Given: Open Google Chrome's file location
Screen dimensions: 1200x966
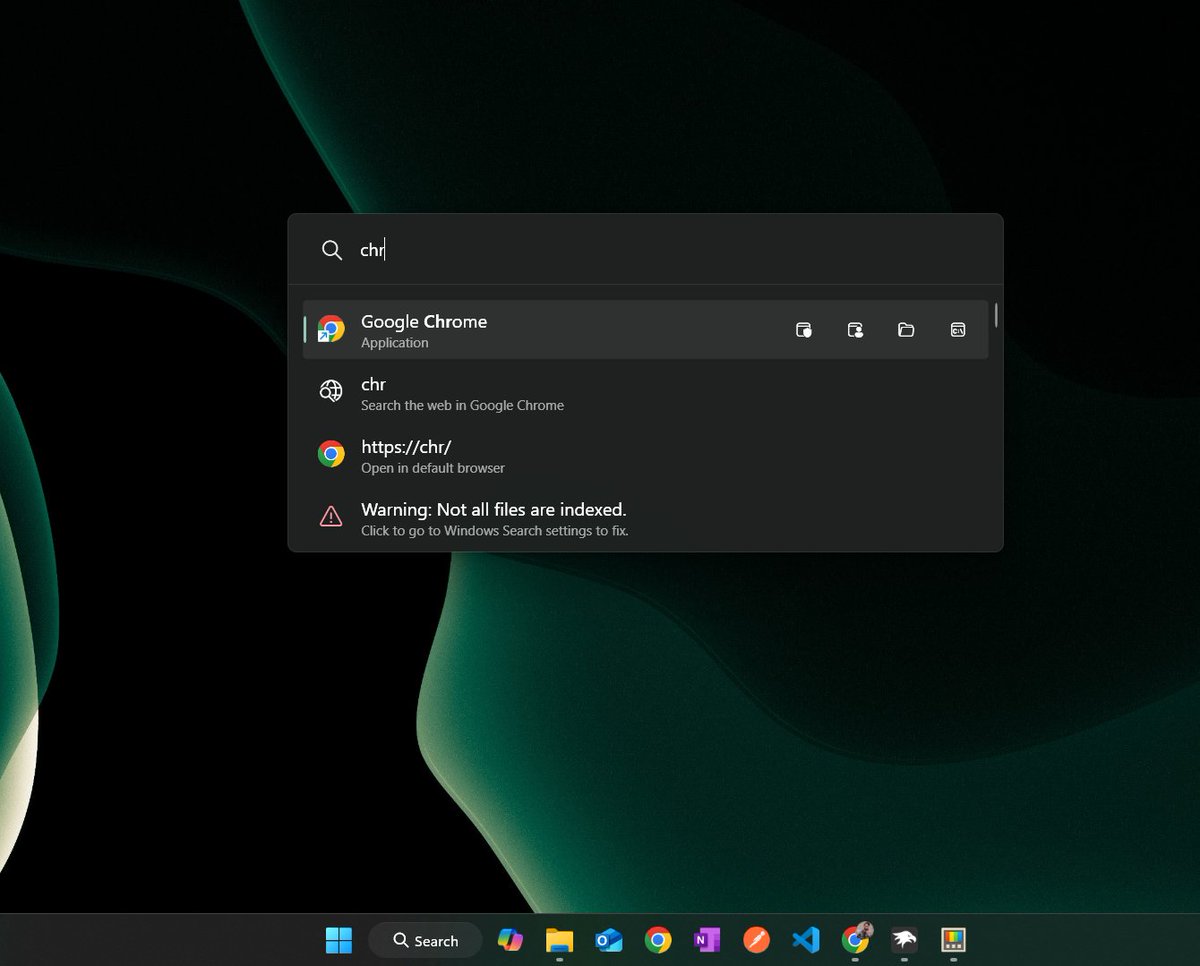Looking at the screenshot, I should click(906, 329).
